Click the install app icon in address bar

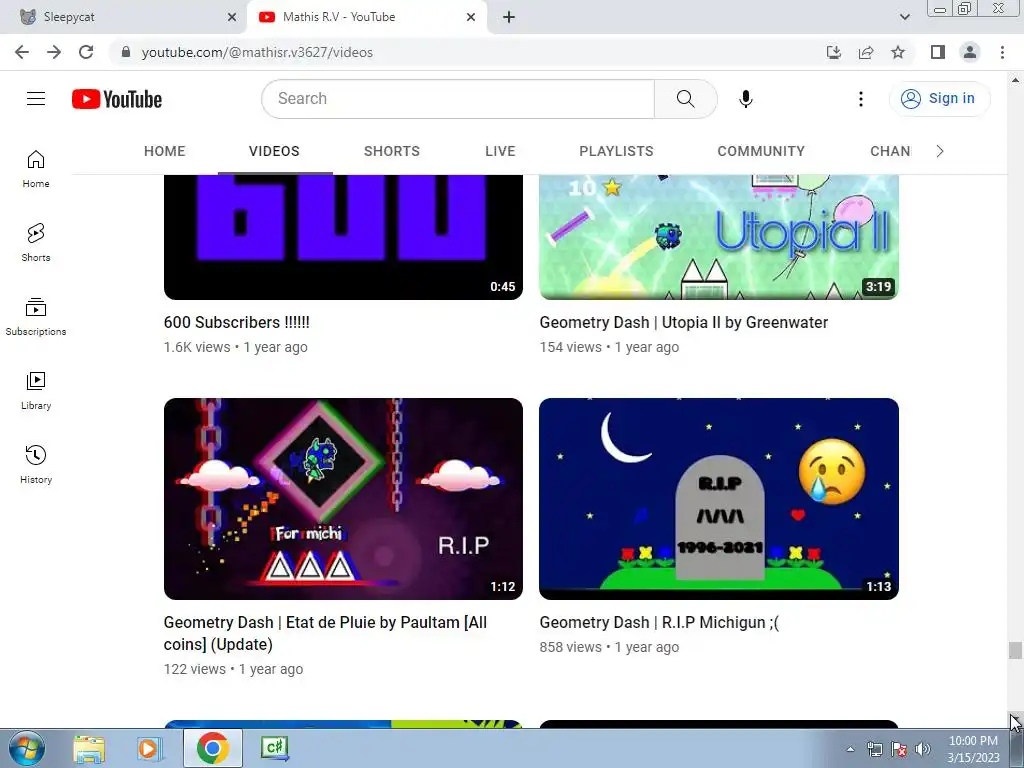[x=834, y=52]
